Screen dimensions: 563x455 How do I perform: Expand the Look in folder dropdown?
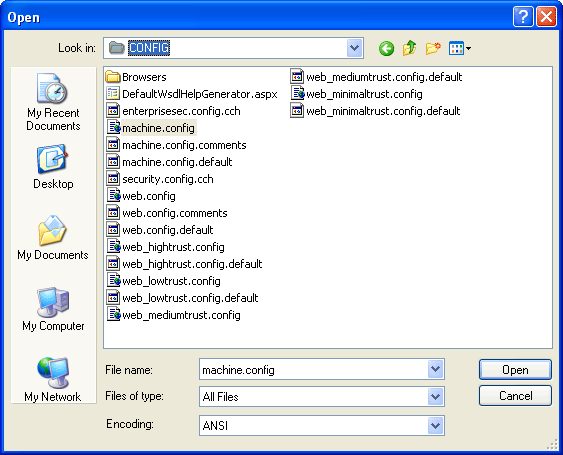[354, 48]
